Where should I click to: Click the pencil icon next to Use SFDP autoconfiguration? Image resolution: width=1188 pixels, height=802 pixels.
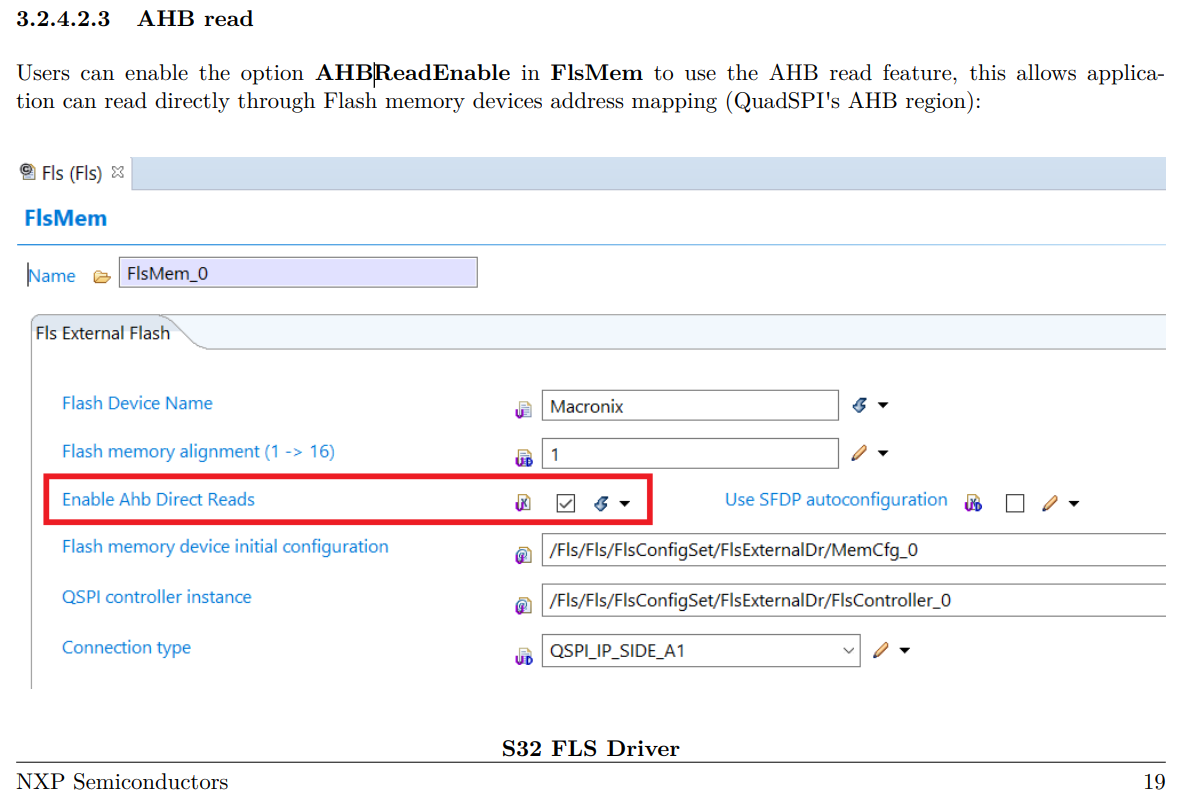click(1050, 503)
